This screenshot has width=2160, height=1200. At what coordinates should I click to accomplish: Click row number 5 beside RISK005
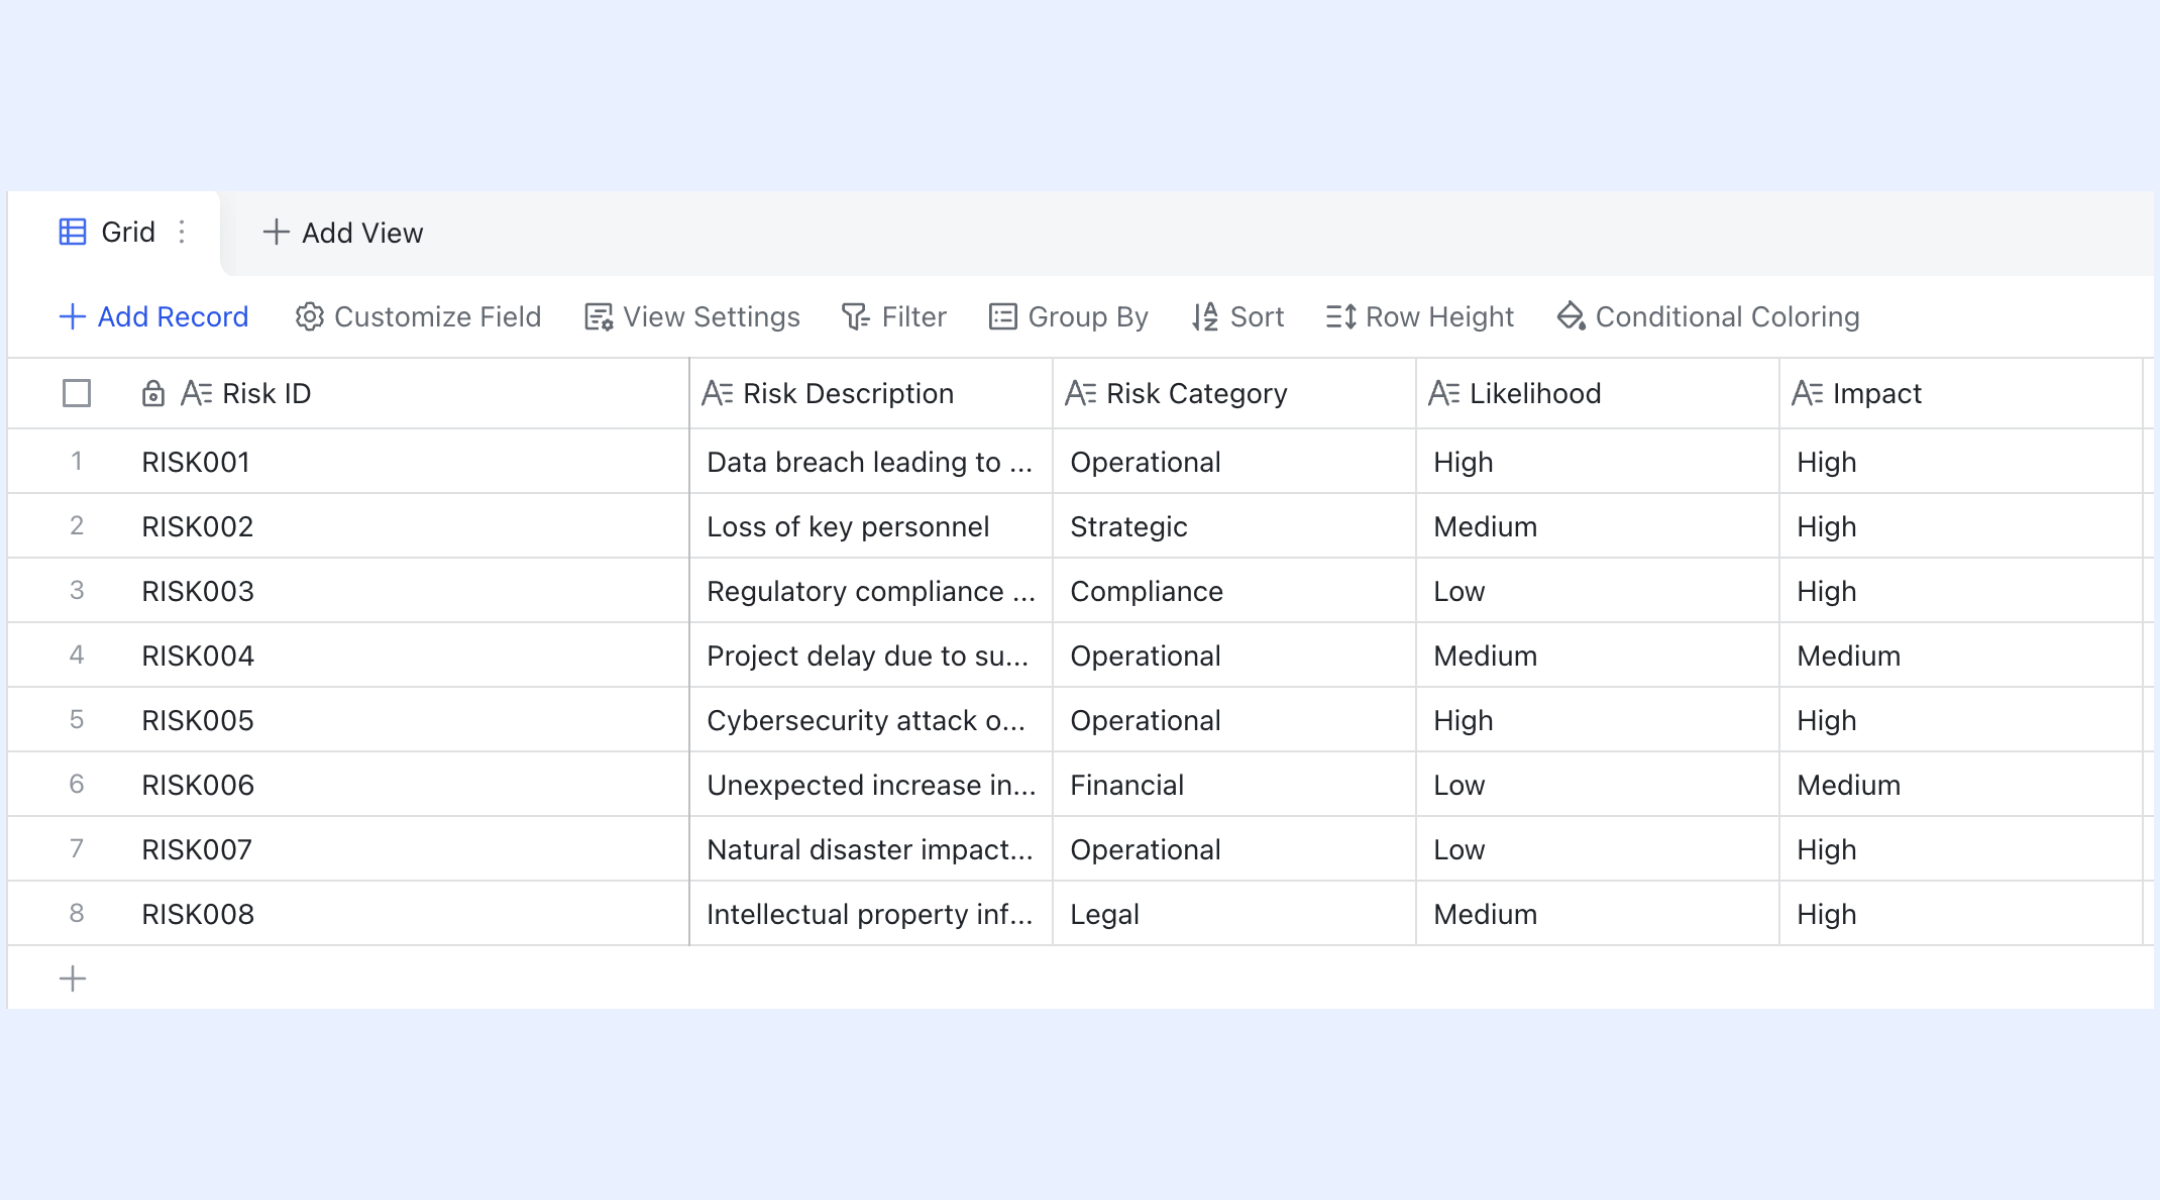point(76,719)
